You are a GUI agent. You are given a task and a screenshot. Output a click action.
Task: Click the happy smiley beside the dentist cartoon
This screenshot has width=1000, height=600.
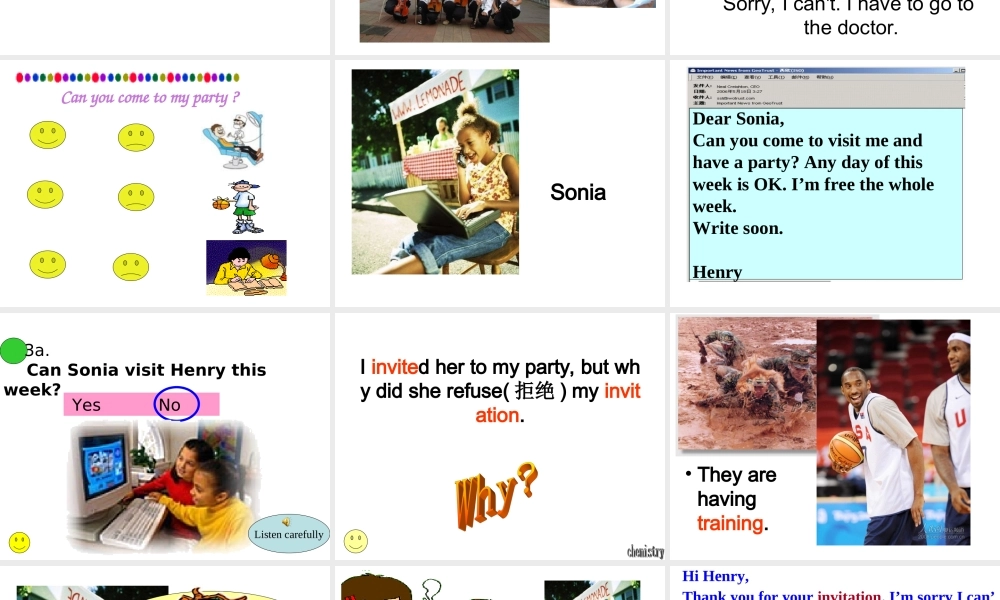pyautogui.click(x=48, y=135)
